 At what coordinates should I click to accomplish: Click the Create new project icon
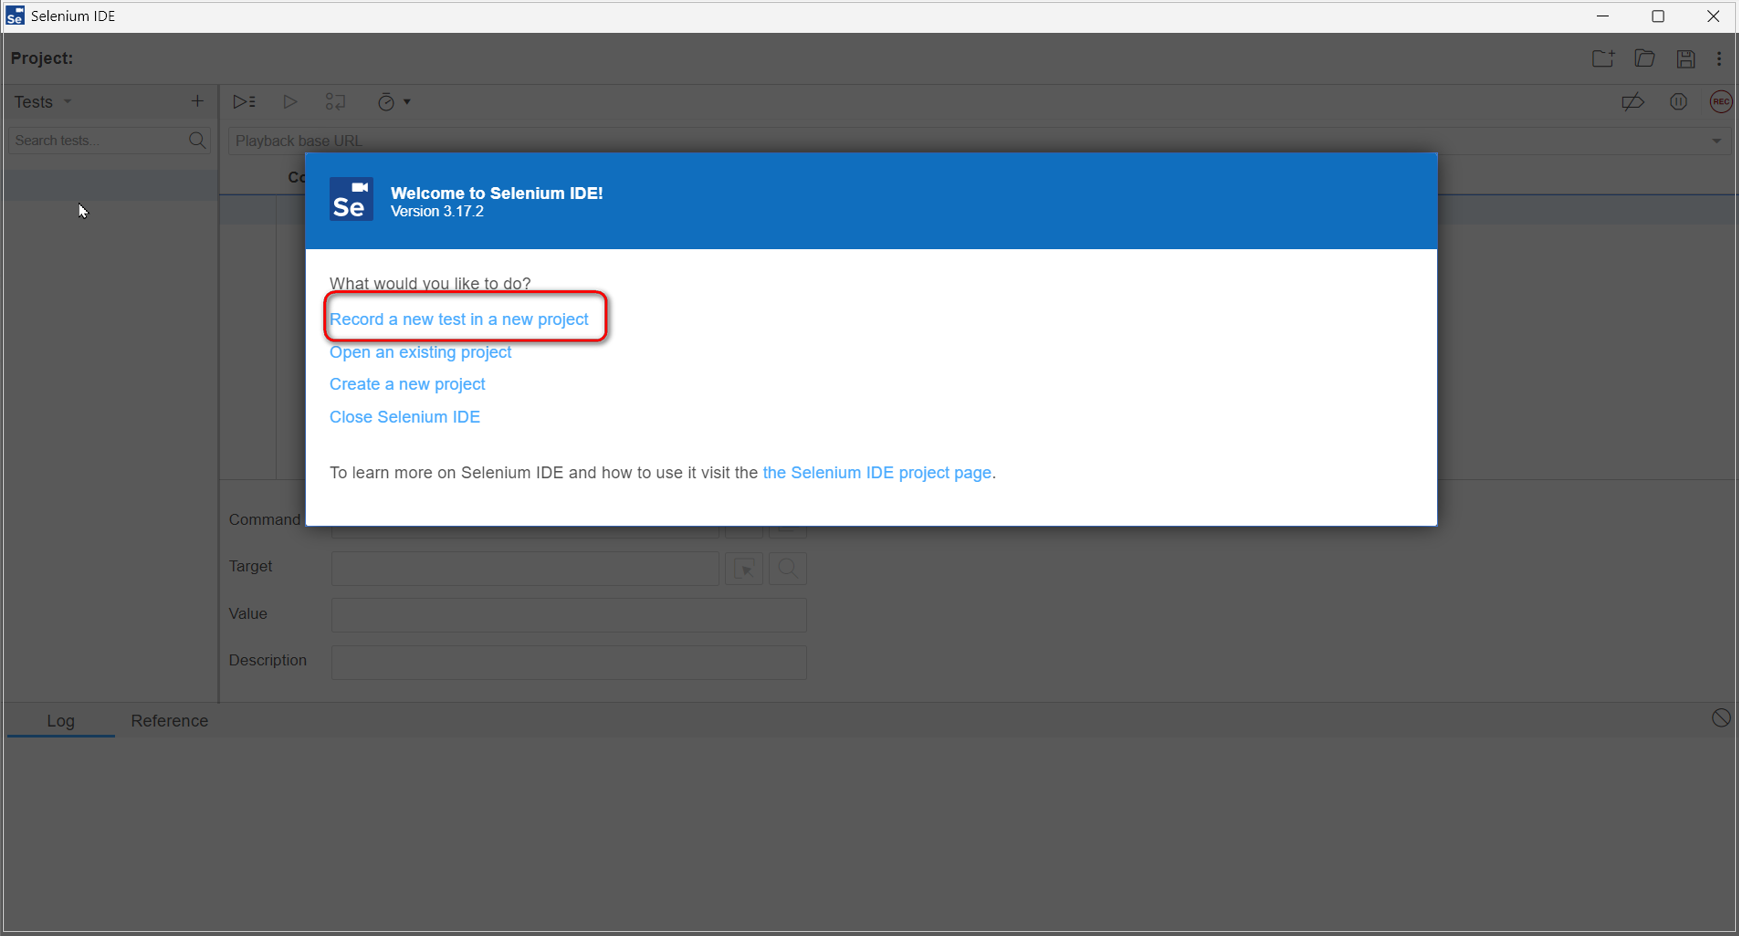pyautogui.click(x=1603, y=59)
